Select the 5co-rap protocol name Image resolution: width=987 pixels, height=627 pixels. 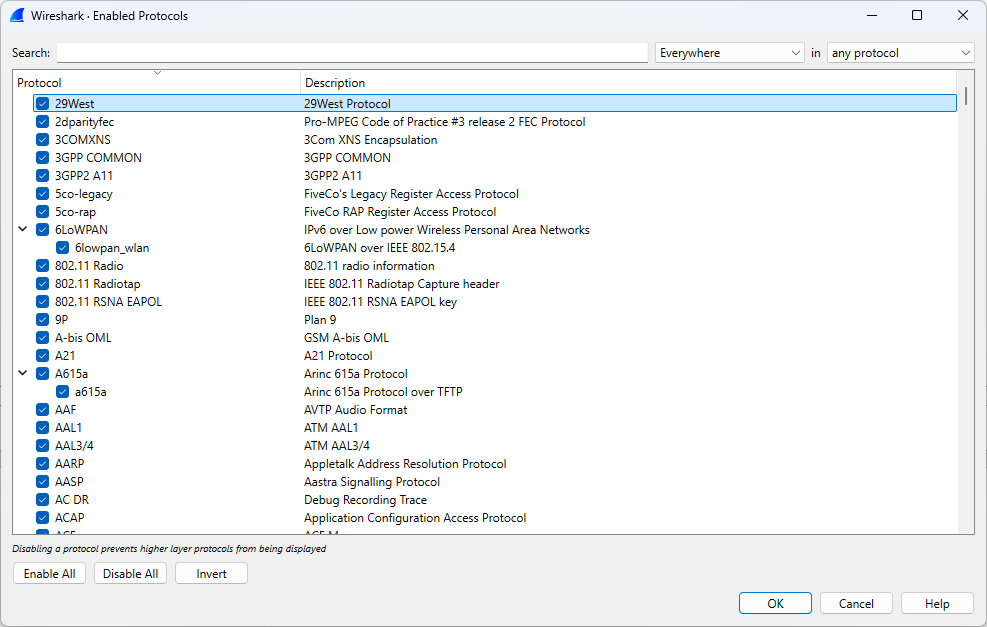tap(76, 212)
